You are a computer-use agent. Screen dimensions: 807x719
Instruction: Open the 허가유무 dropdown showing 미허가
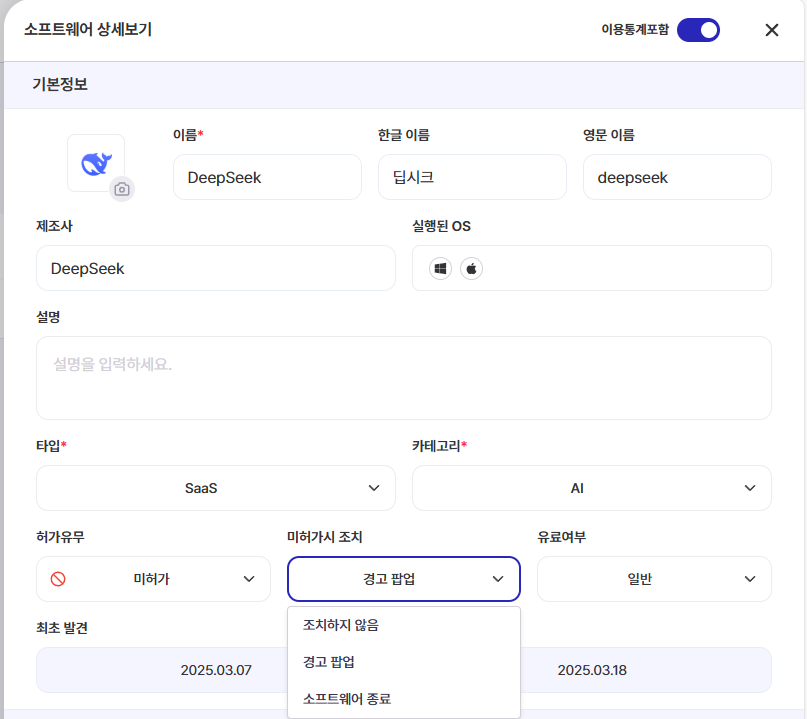pos(153,579)
